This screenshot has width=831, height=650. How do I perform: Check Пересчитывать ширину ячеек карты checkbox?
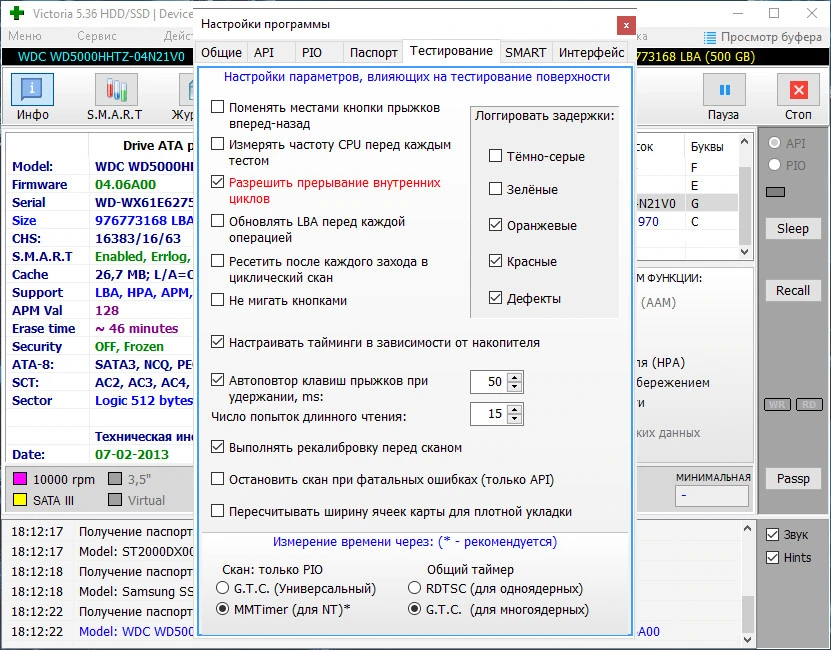pyautogui.click(x=217, y=511)
